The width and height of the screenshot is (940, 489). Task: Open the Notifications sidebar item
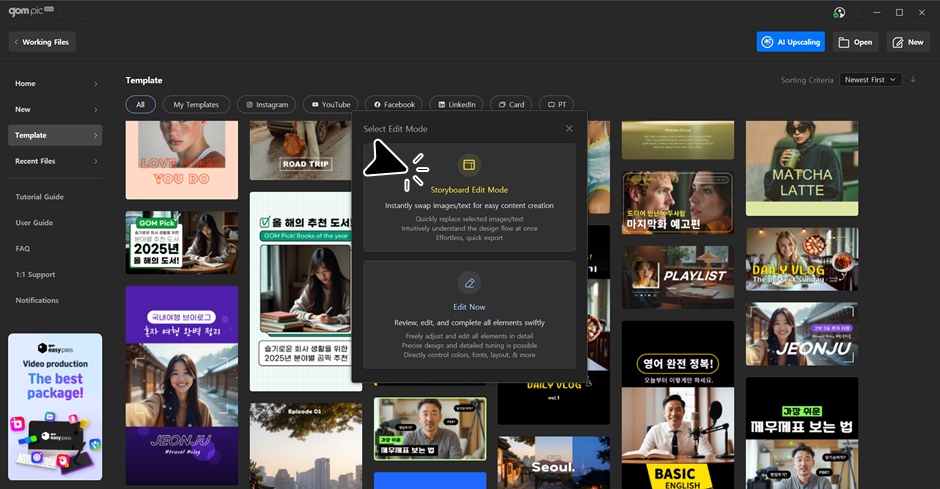[37, 300]
